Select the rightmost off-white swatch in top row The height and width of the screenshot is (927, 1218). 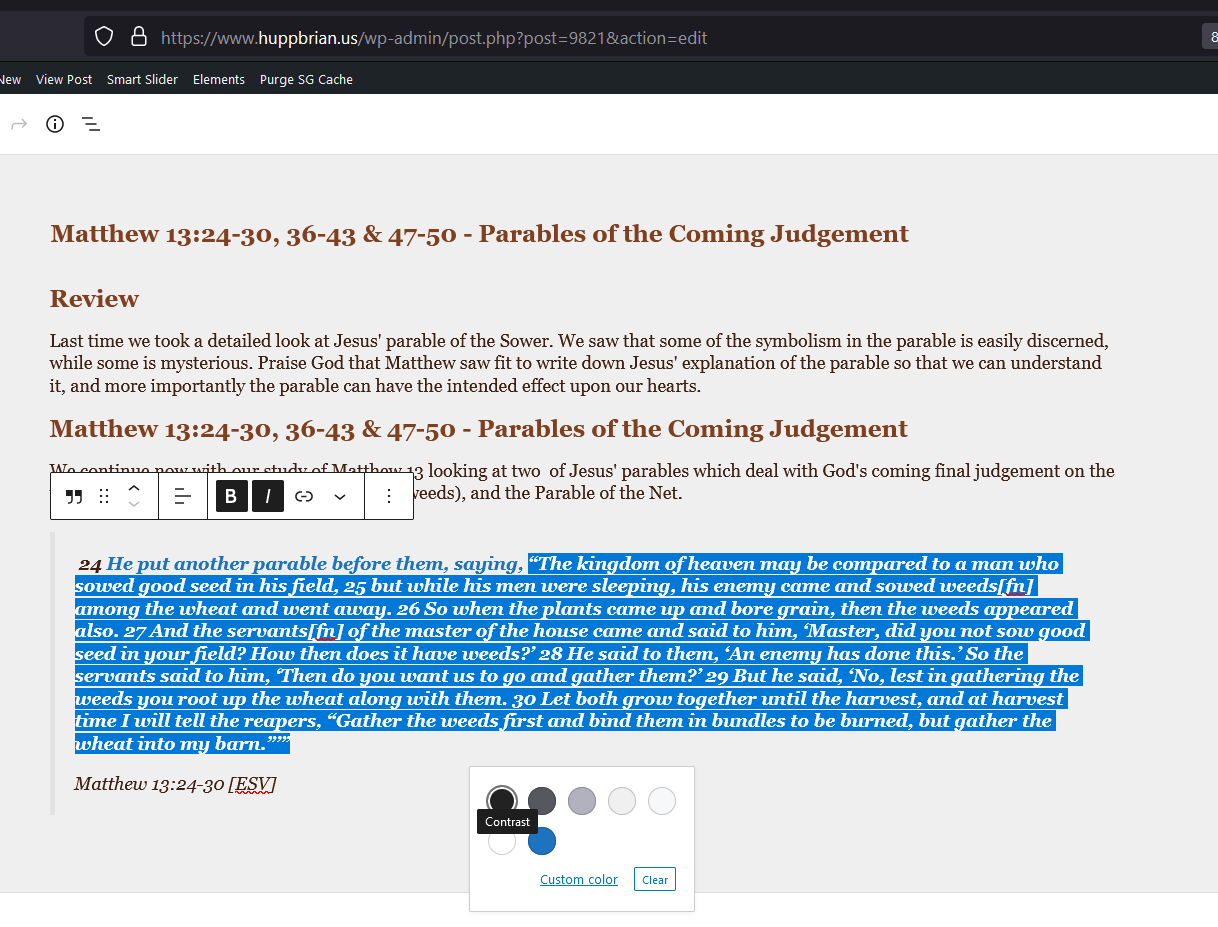[662, 801]
